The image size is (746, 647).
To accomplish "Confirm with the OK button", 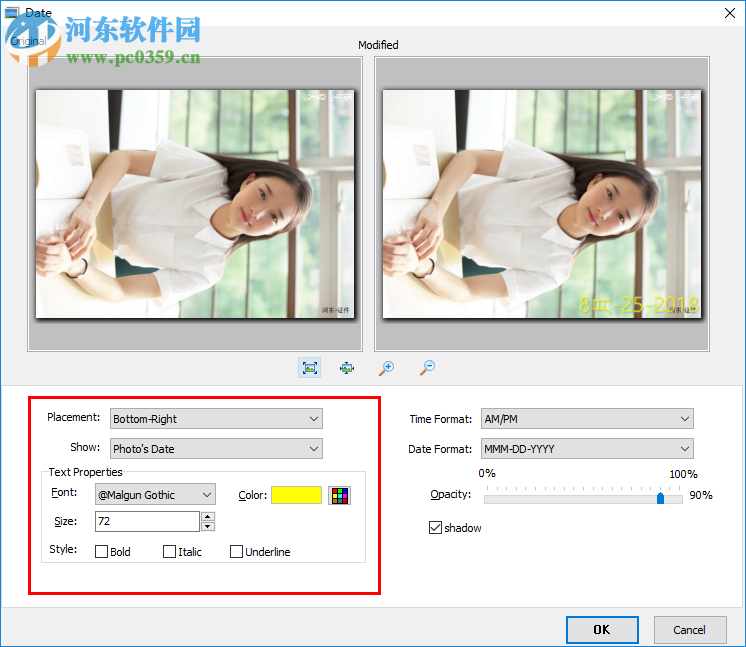I will pyautogui.click(x=602, y=630).
